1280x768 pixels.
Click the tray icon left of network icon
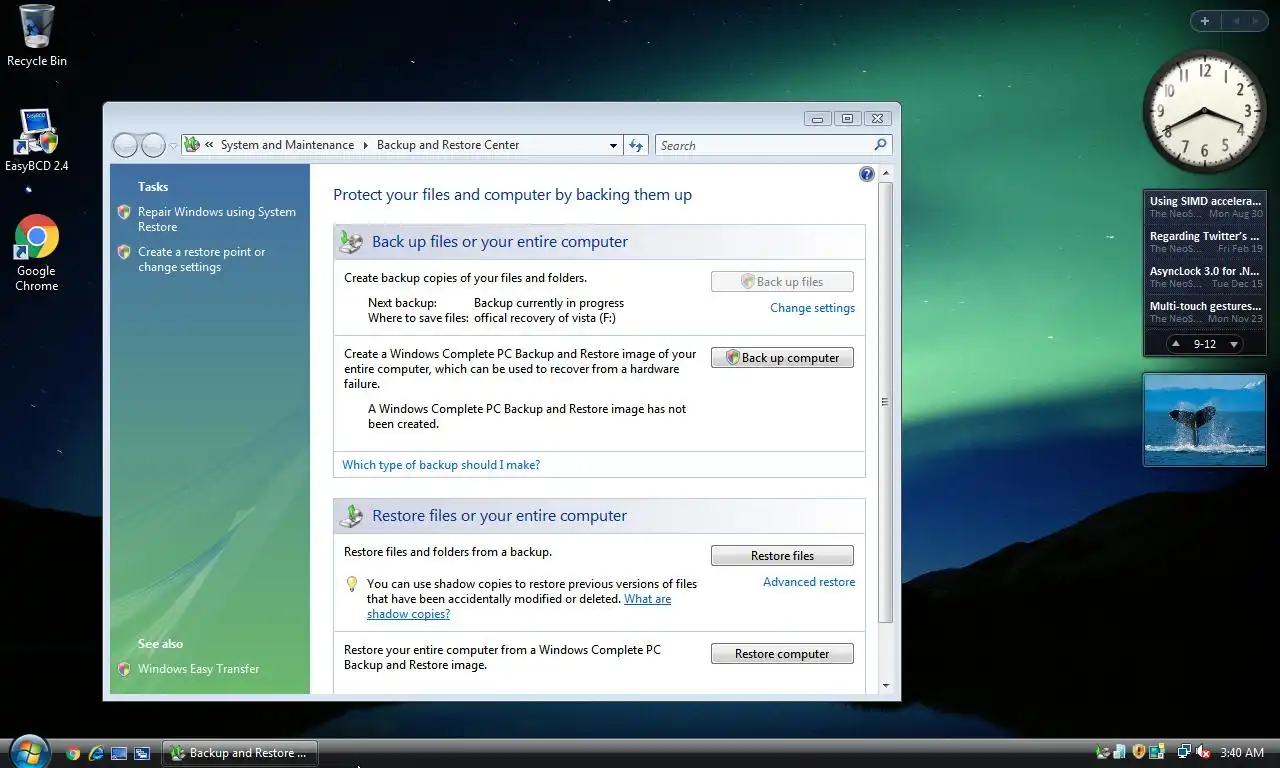(x=1157, y=752)
